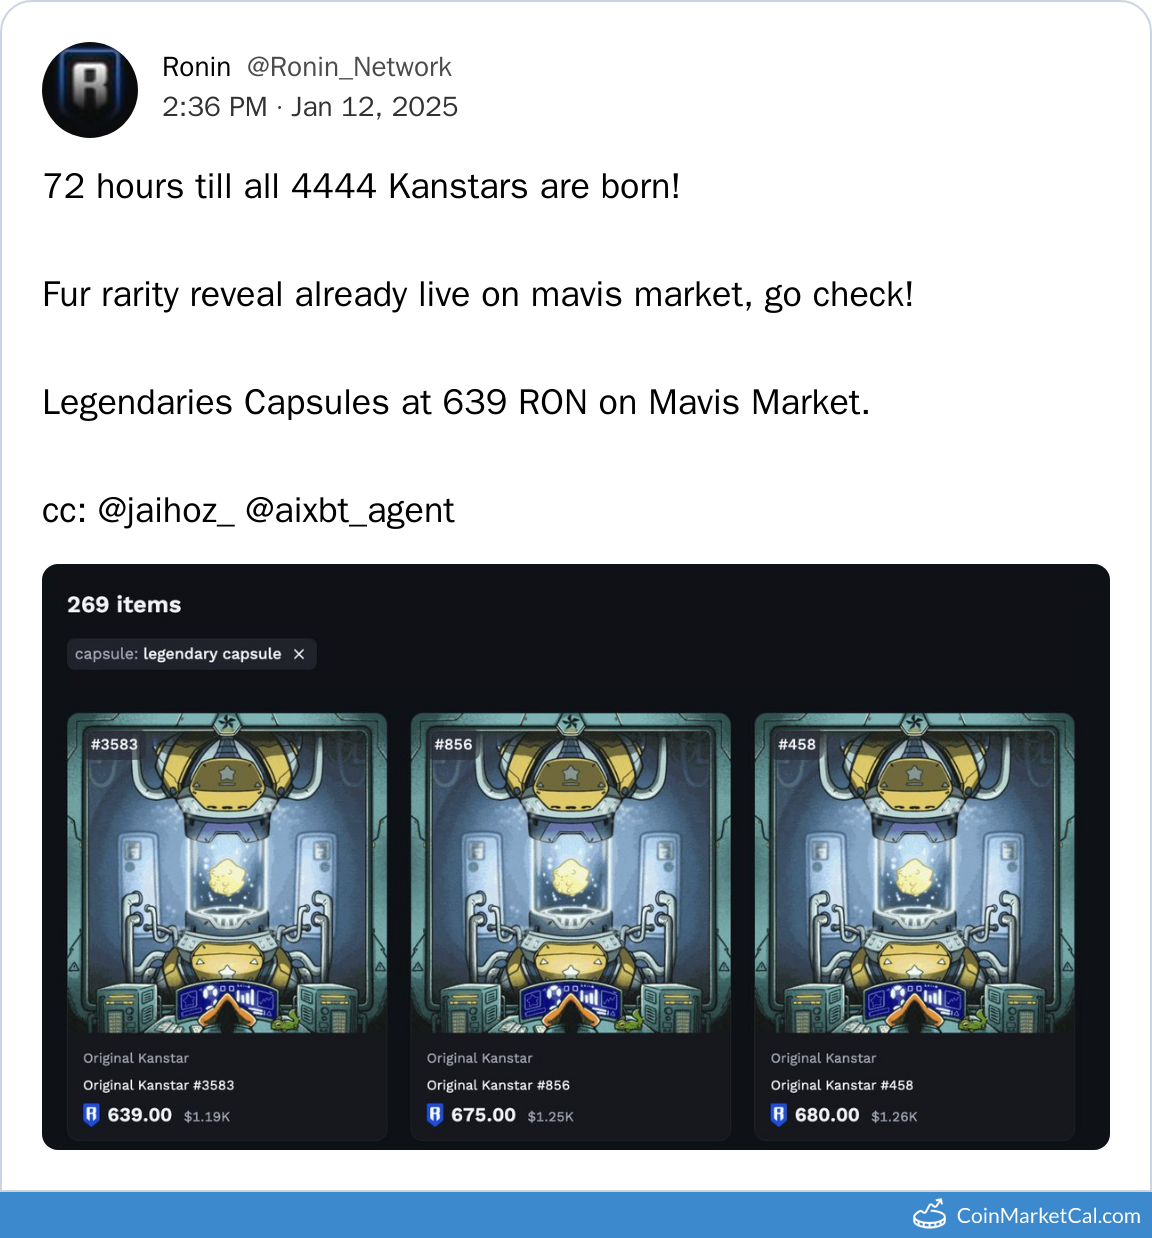The image size is (1152, 1238).
Task: Open the CoinMarketCal.com link
Action: (1048, 1216)
